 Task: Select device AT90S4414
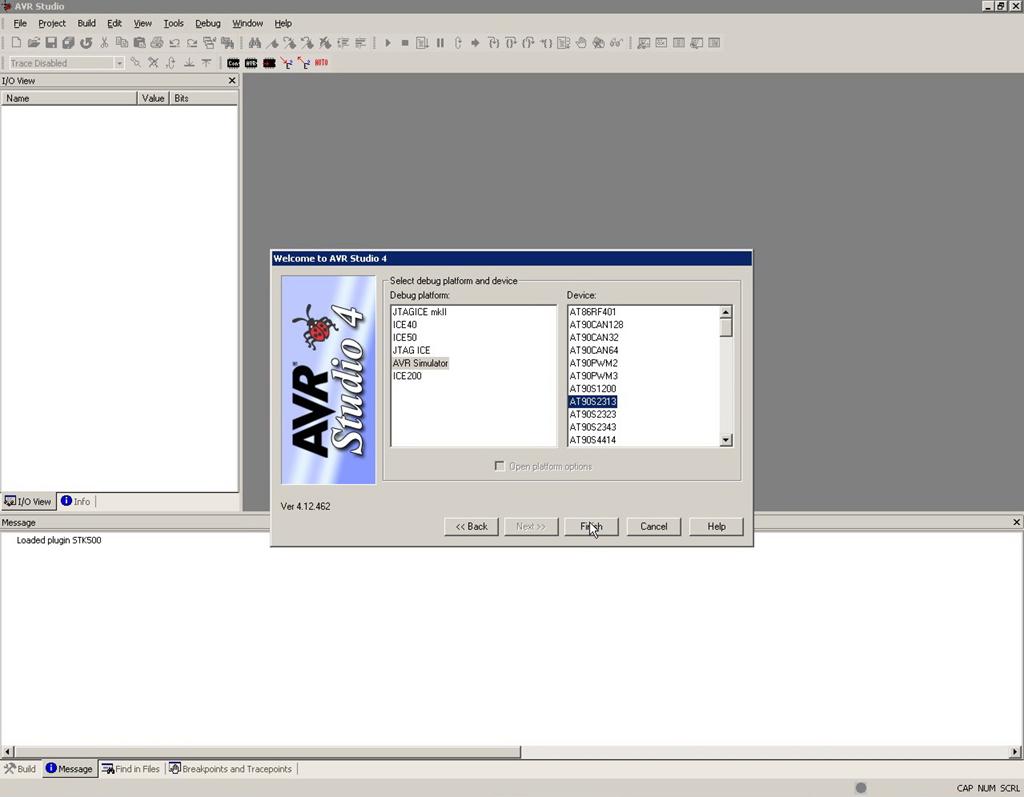(593, 440)
